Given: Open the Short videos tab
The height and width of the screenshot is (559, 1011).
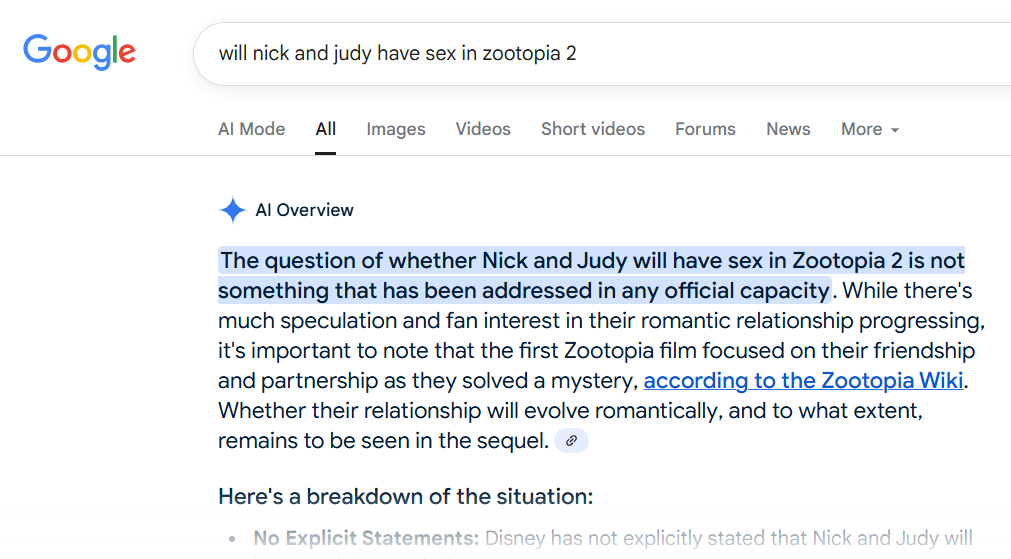Looking at the screenshot, I should [593, 129].
